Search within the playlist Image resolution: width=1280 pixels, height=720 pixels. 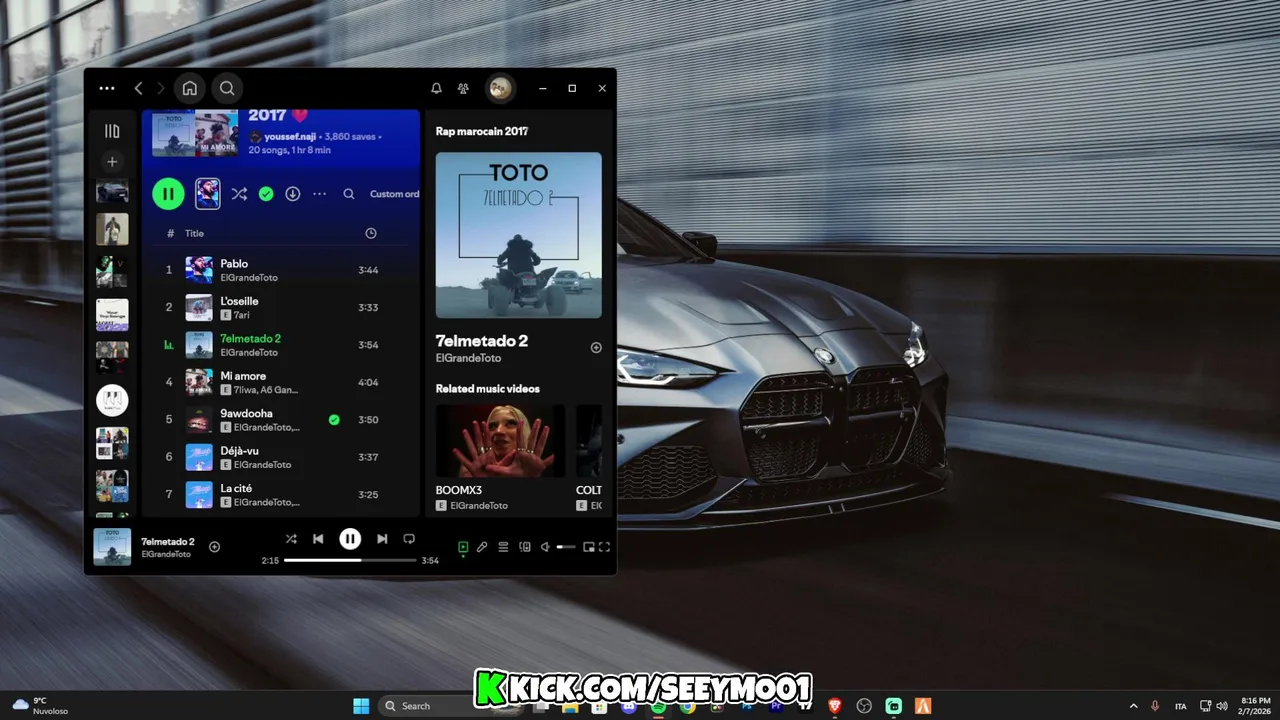coord(349,194)
